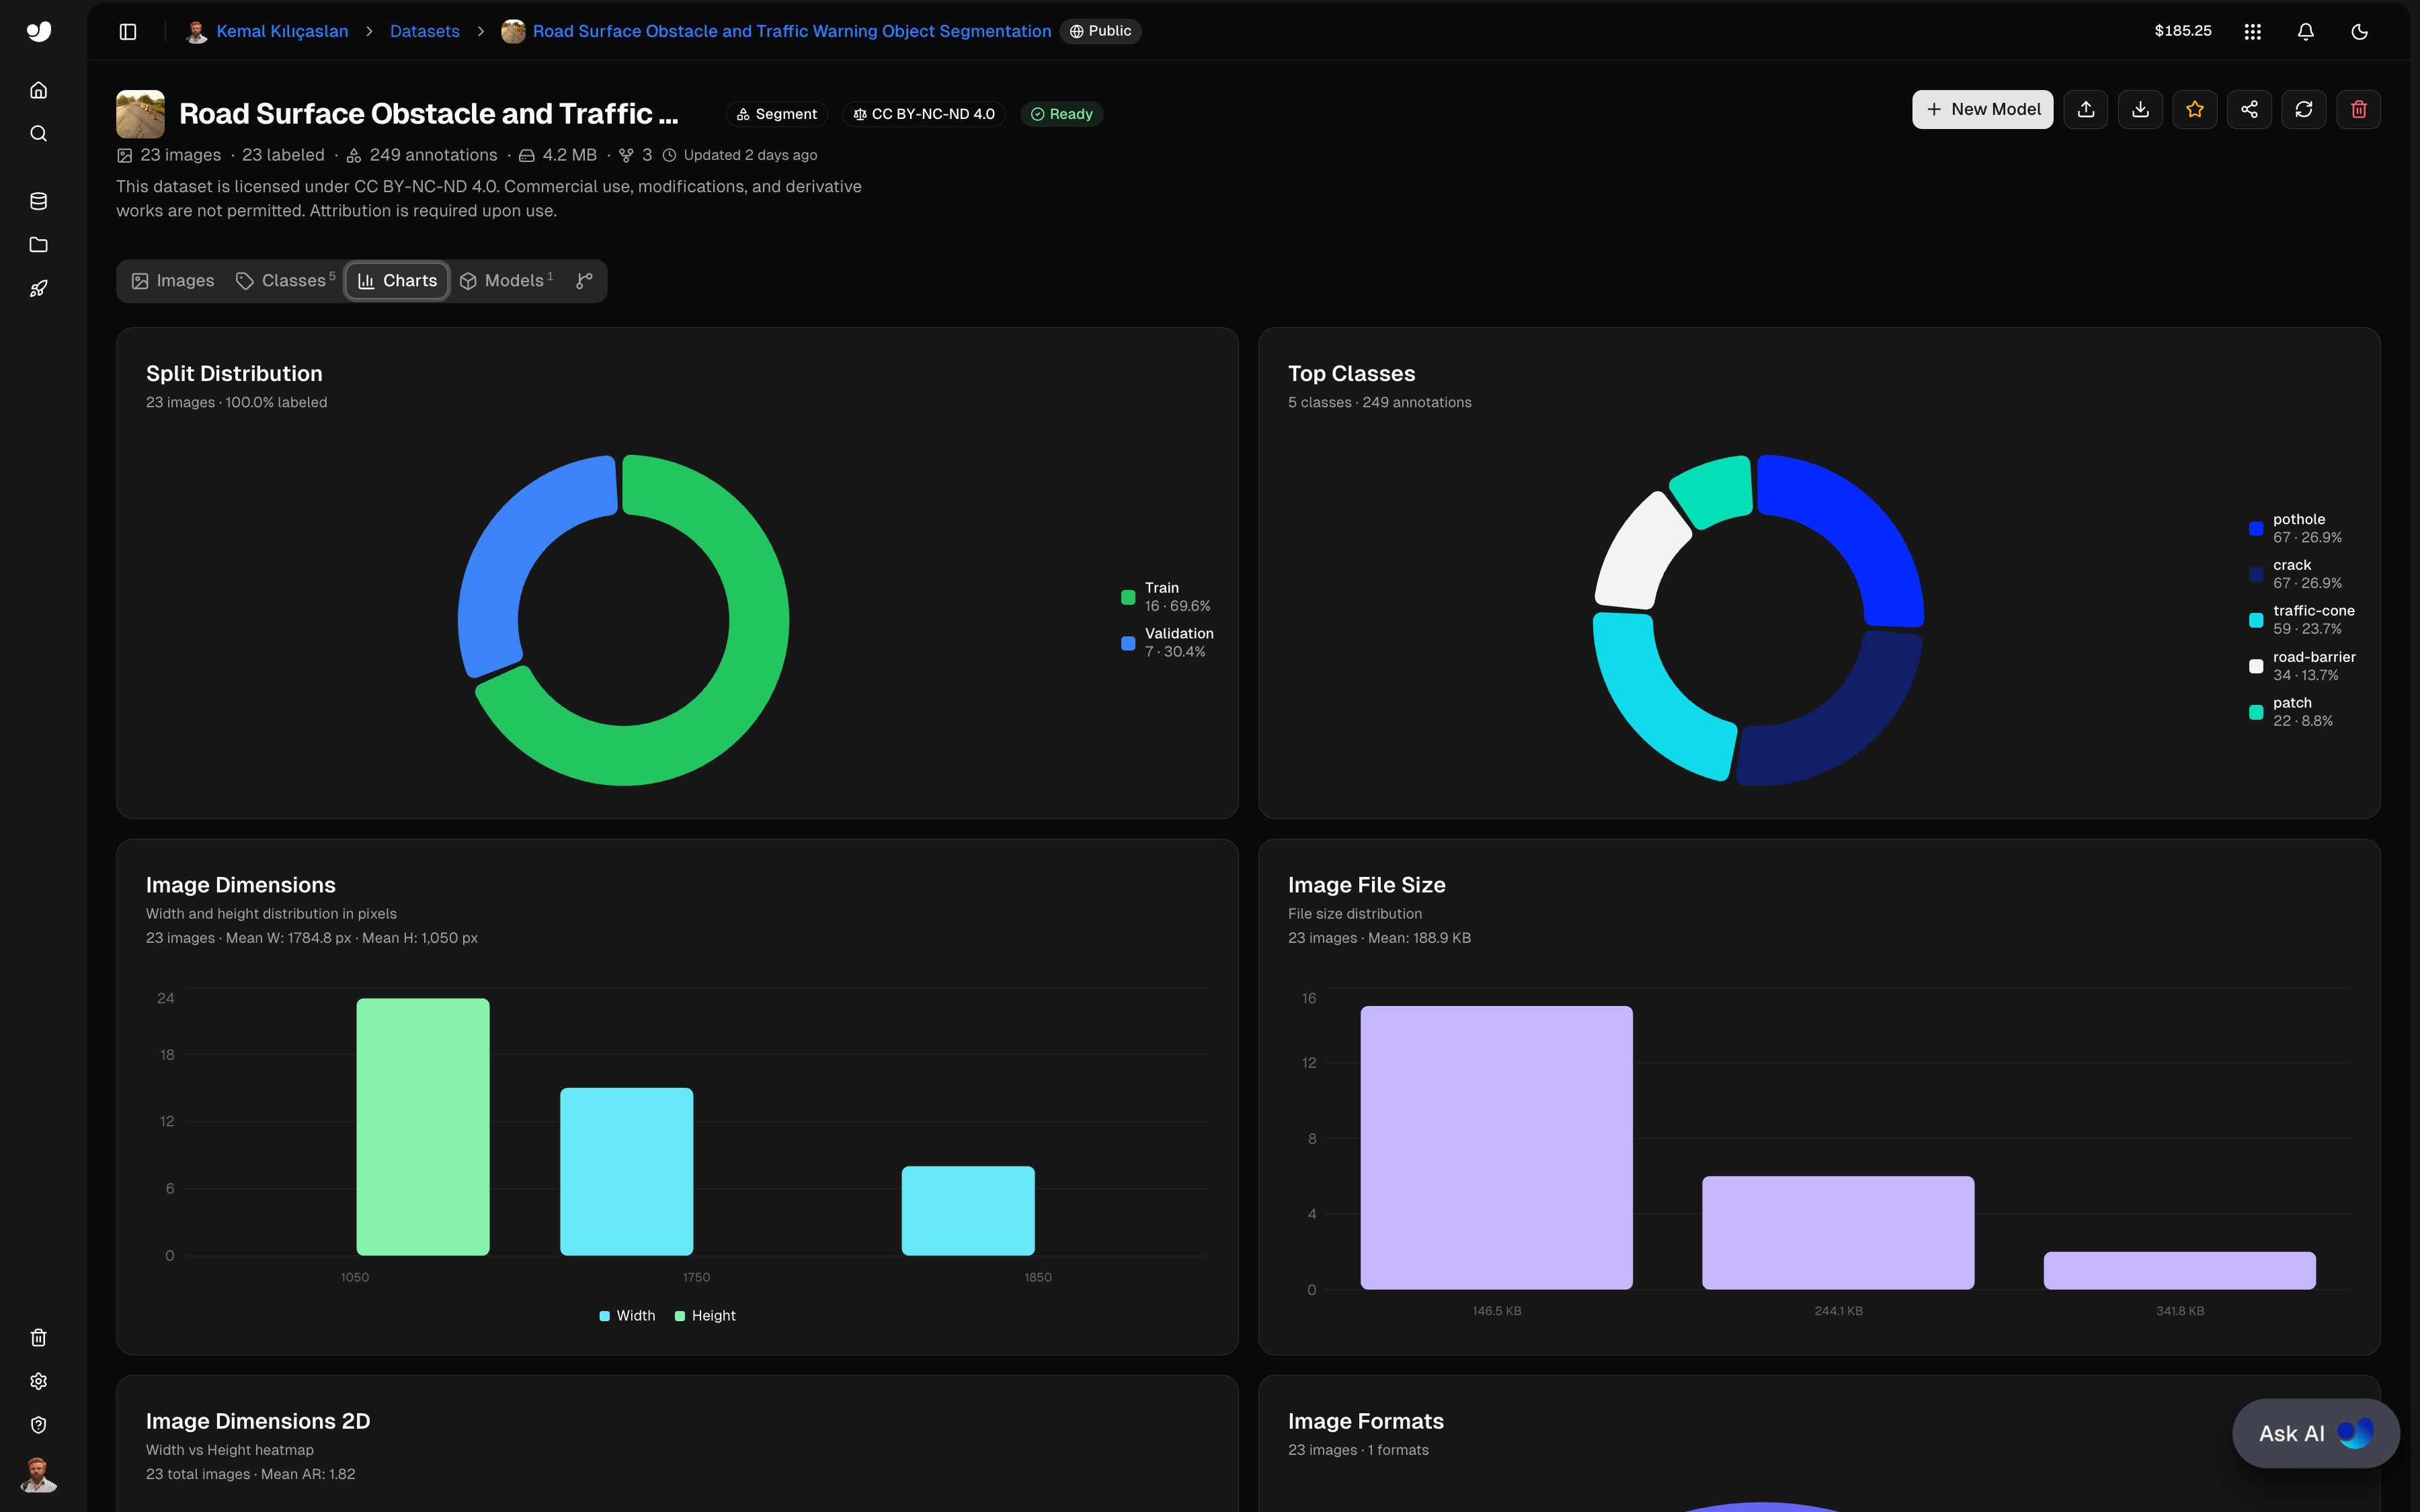Viewport: 2420px width, 1512px height.
Task: Click the truncated dataset title heading
Action: point(429,114)
